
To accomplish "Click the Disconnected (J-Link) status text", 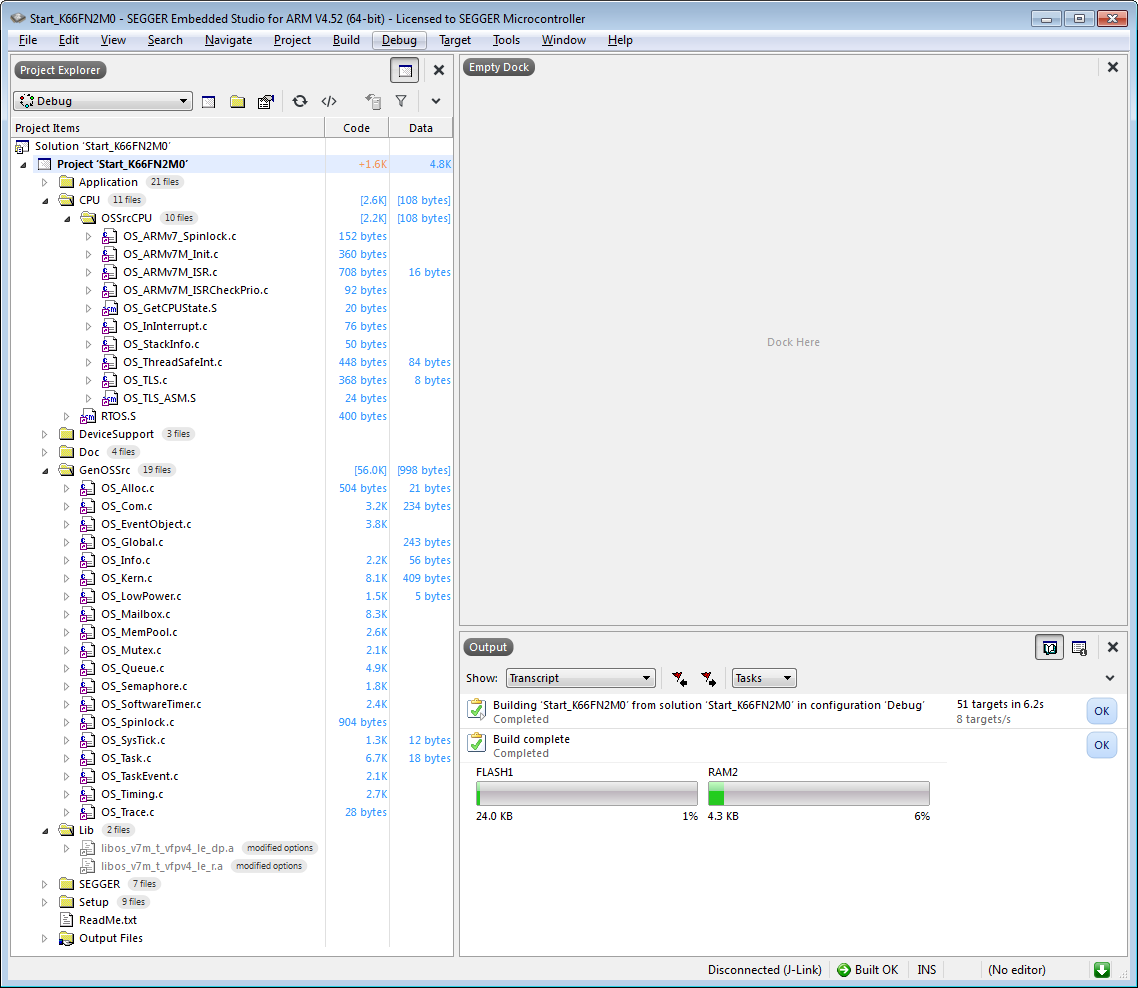I will pyautogui.click(x=764, y=970).
